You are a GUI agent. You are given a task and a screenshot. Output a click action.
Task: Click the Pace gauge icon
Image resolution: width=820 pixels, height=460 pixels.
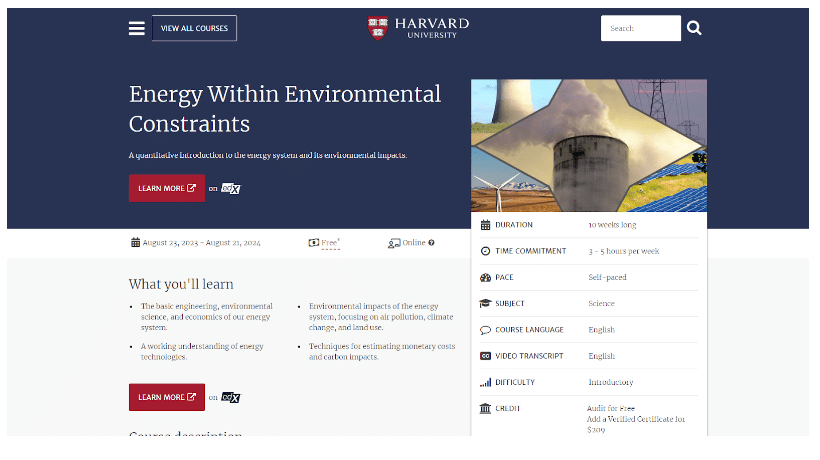[x=485, y=278]
